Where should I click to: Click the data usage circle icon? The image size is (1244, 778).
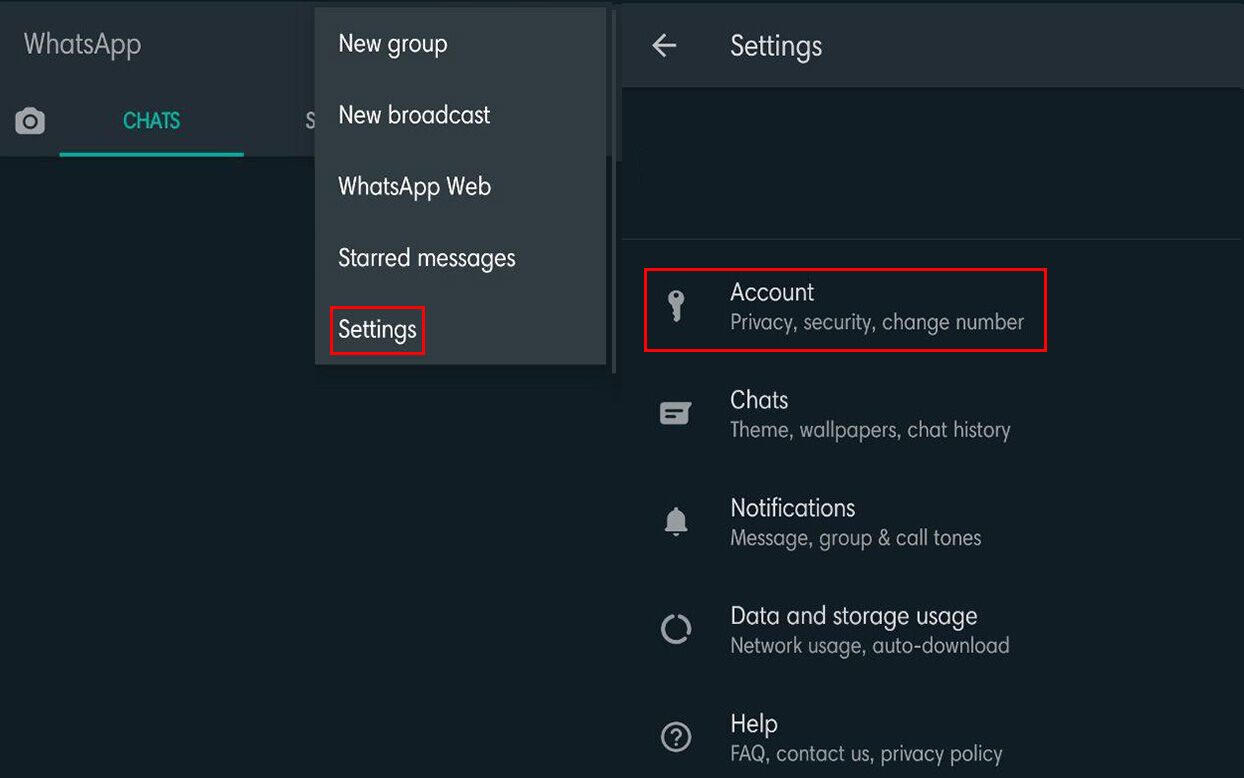[676, 630]
